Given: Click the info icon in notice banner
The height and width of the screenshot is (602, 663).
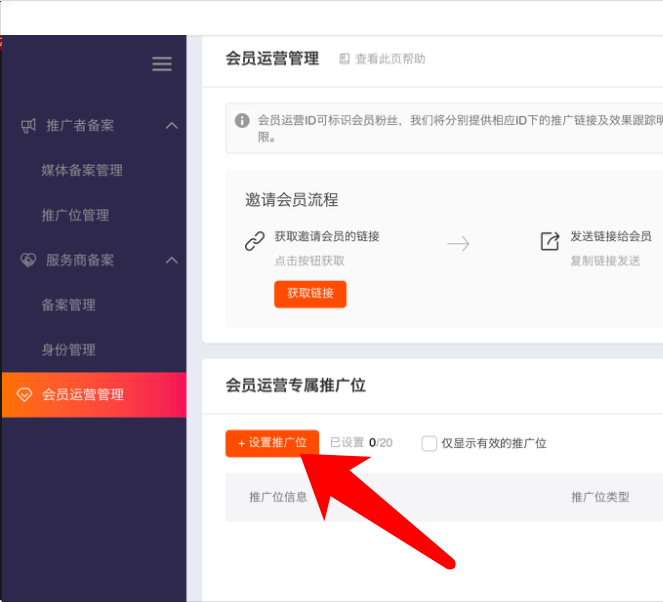Looking at the screenshot, I should tap(242, 120).
